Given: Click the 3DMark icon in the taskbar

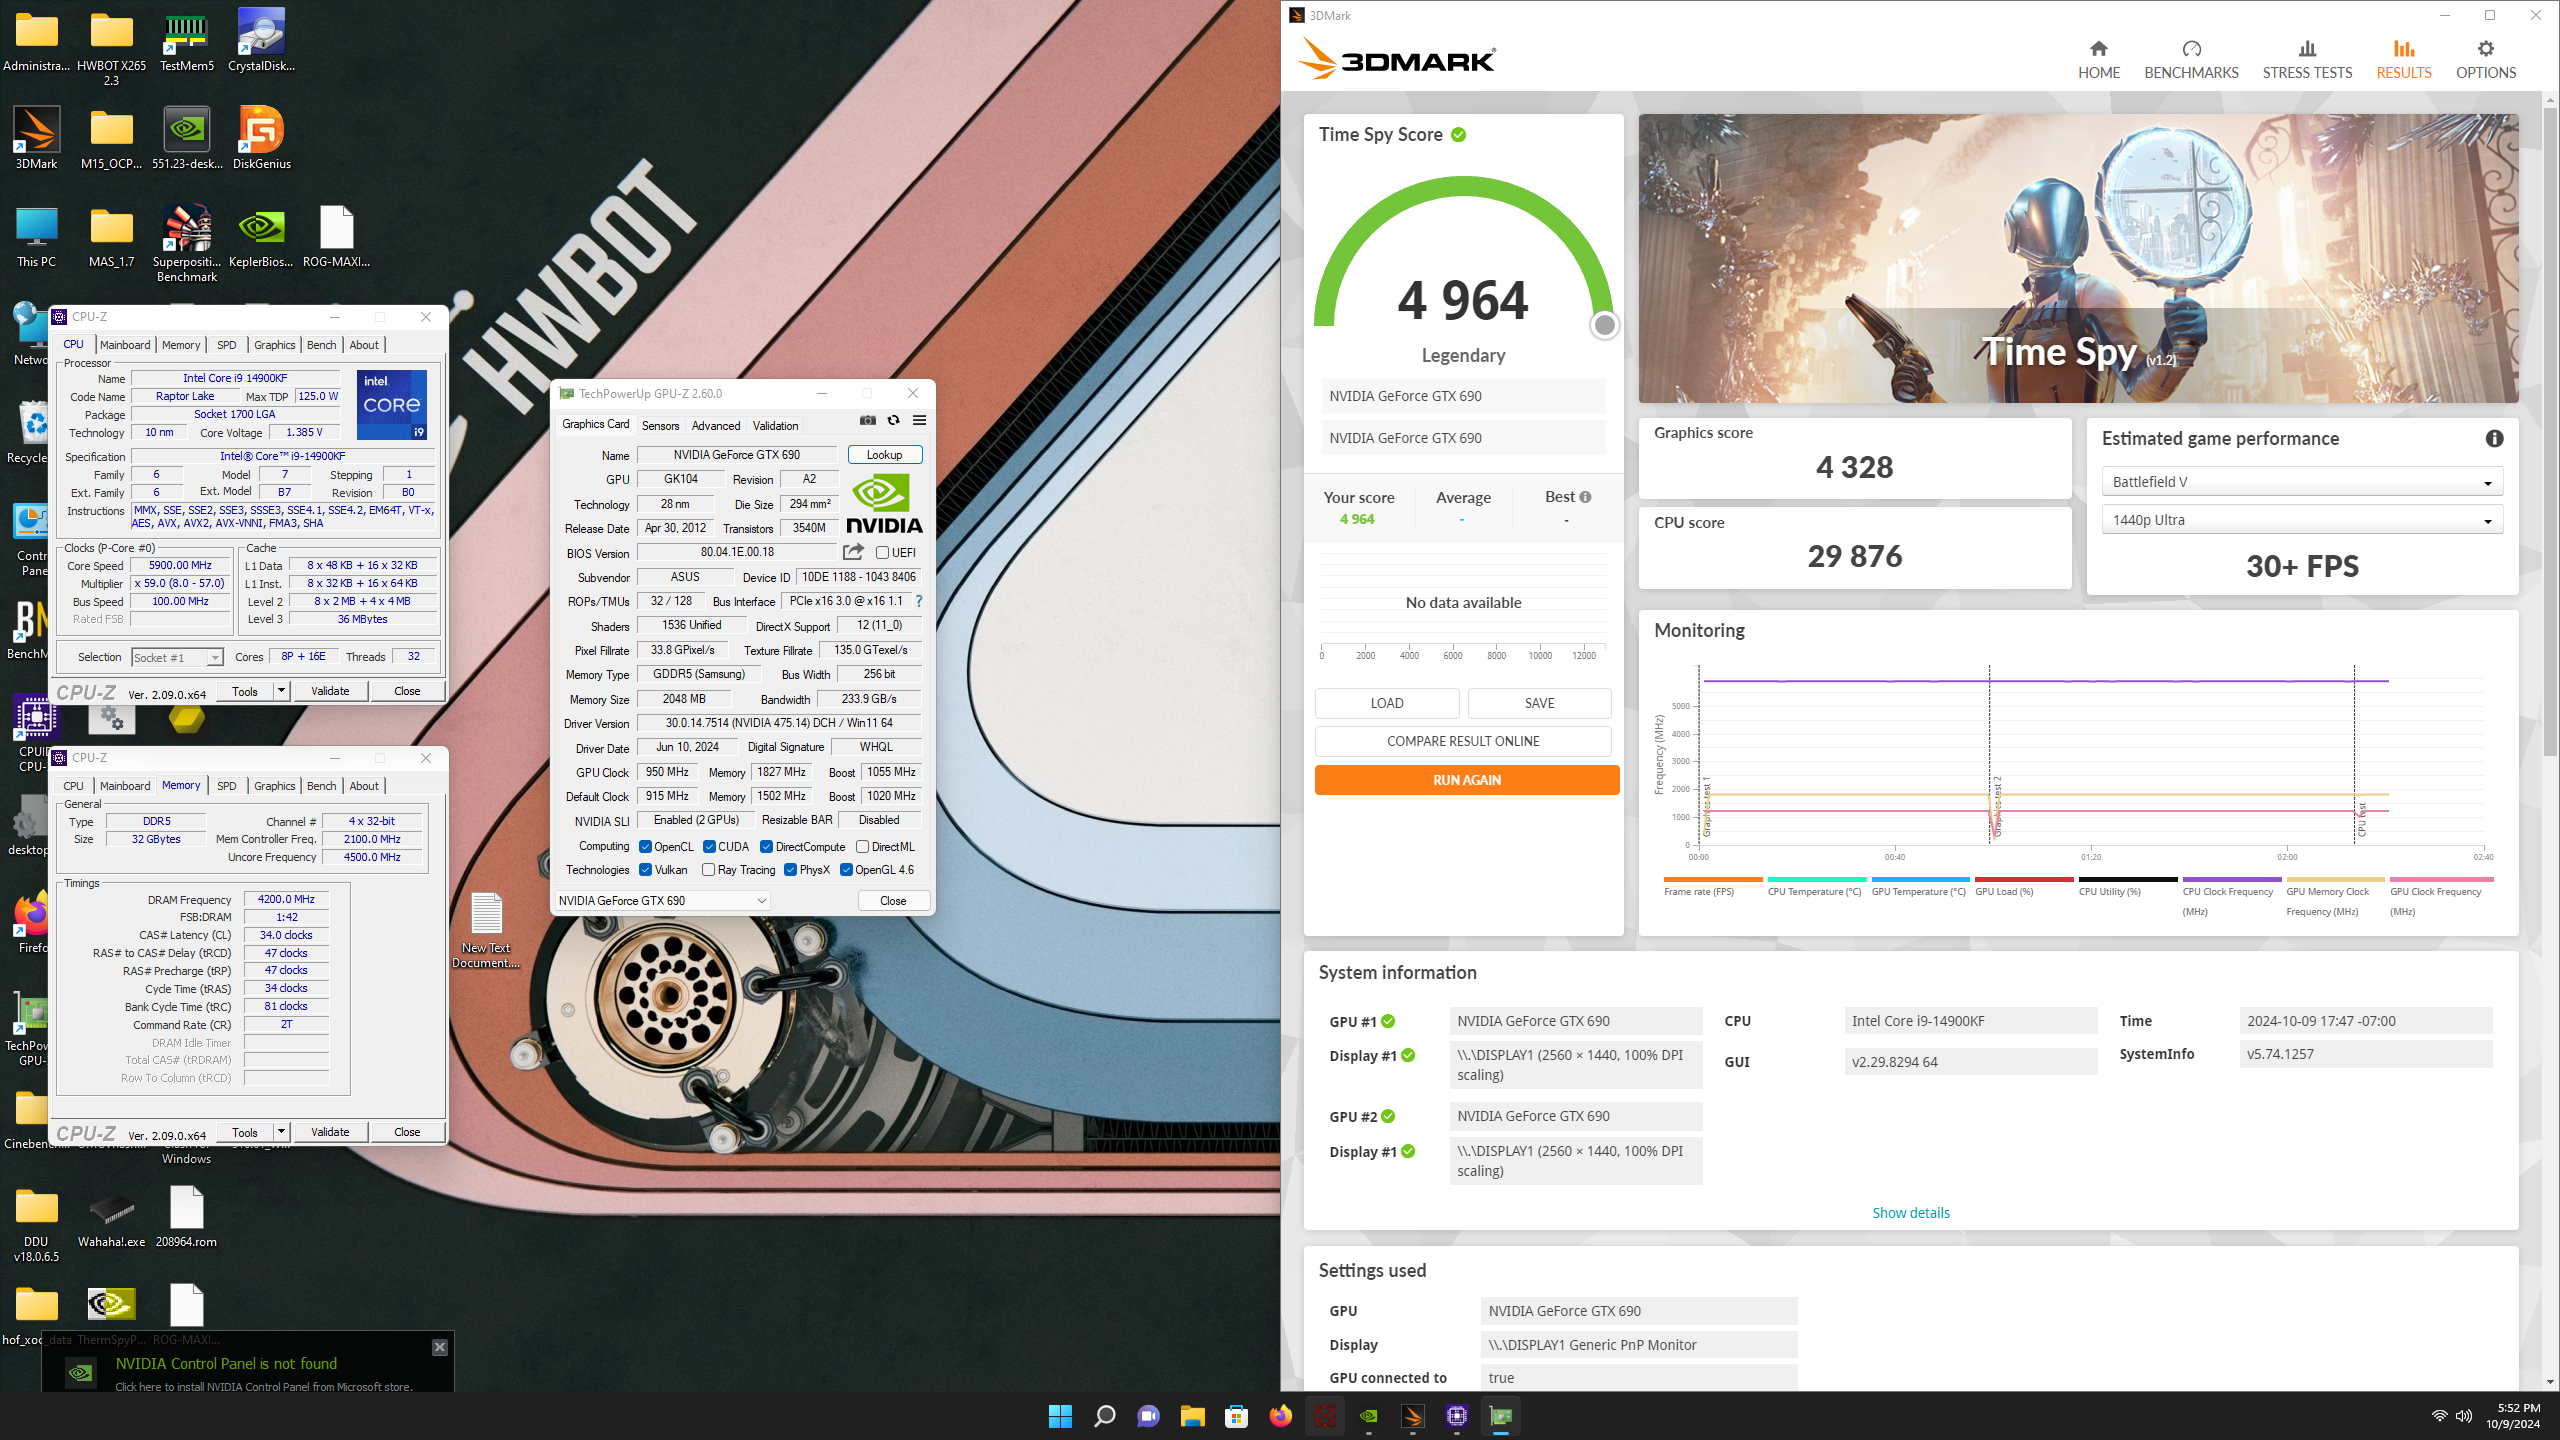Looking at the screenshot, I should pyautogui.click(x=1412, y=1416).
